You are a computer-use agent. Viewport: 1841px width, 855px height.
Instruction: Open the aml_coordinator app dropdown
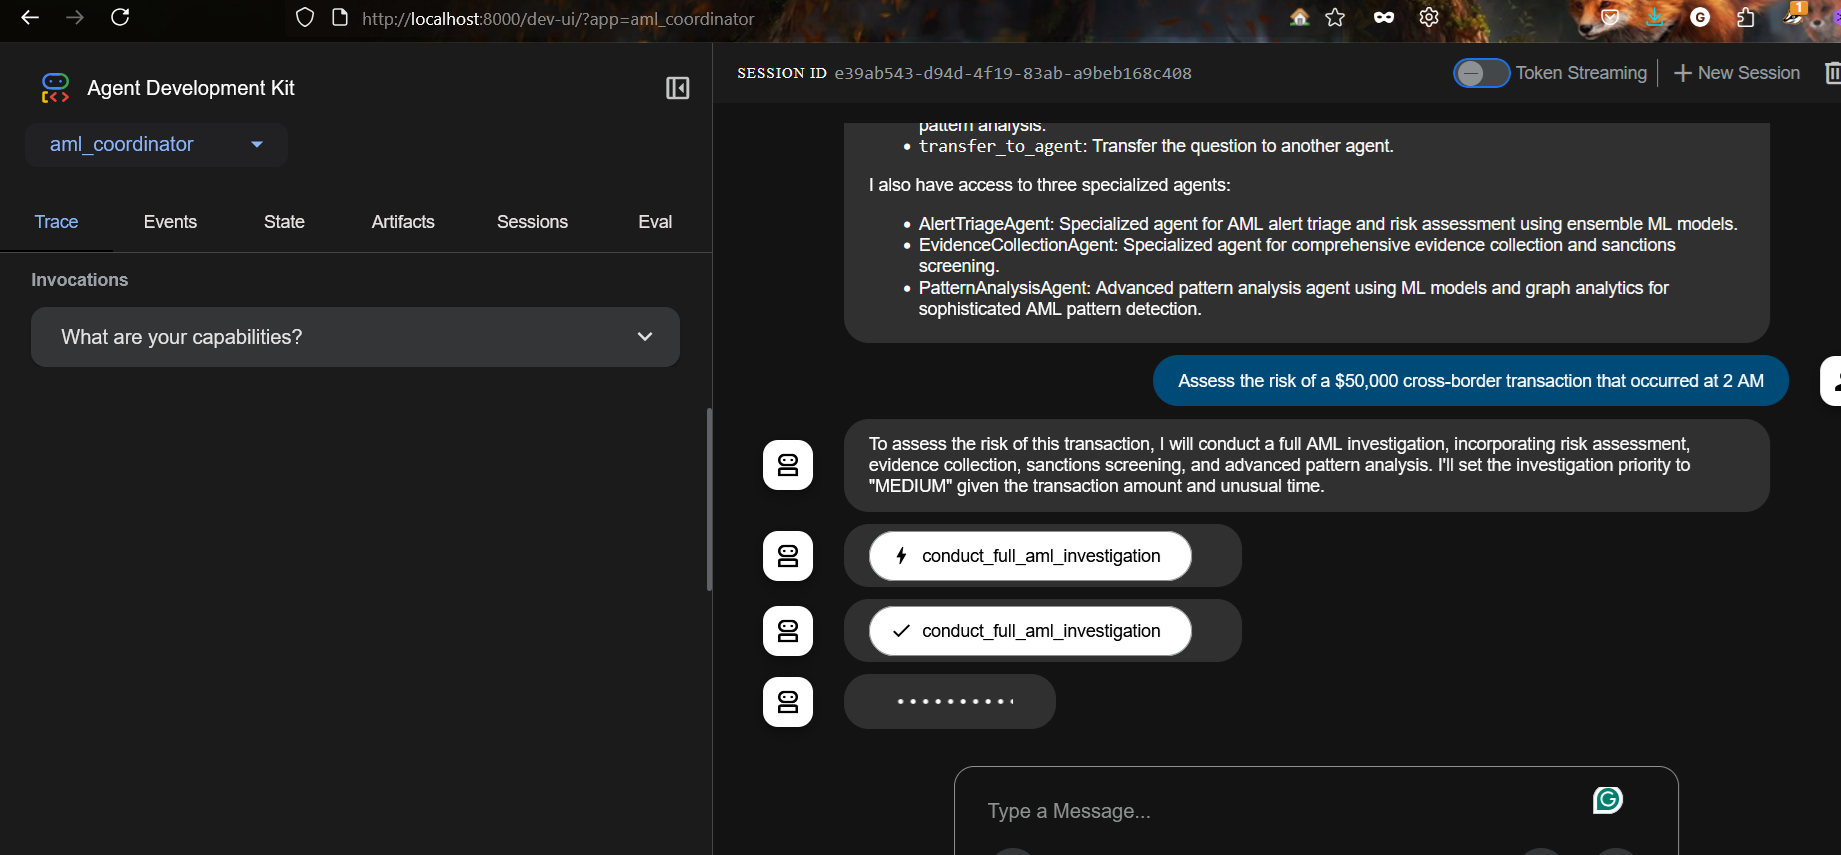tap(156, 144)
